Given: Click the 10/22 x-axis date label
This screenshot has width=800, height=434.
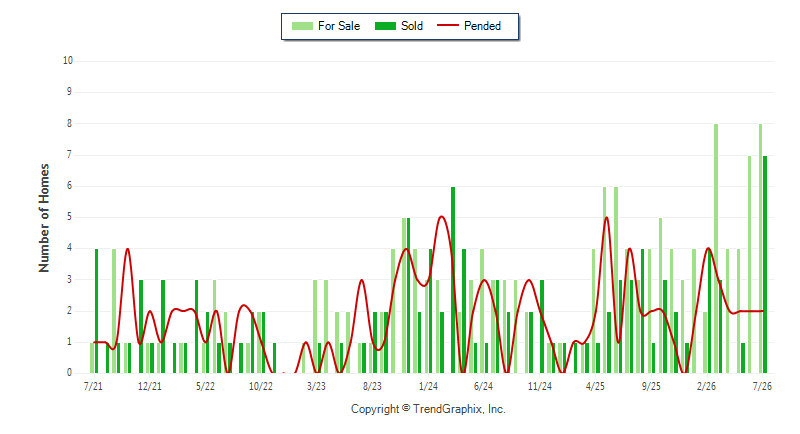Looking at the screenshot, I should pos(261,386).
